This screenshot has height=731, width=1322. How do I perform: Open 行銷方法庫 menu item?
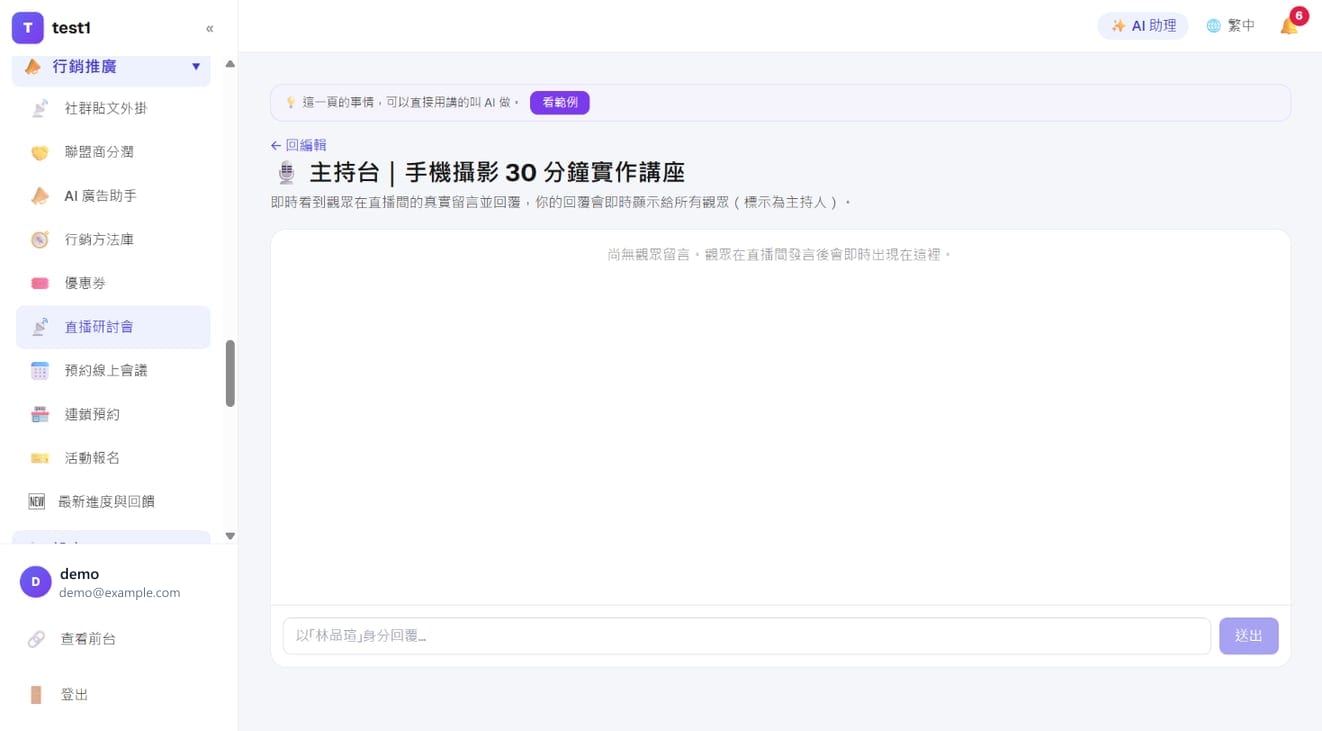113,240
